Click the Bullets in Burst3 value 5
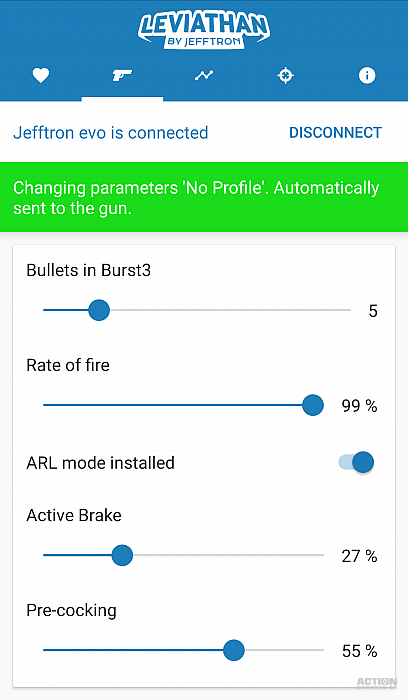The height and width of the screenshot is (700, 408). pos(373,311)
